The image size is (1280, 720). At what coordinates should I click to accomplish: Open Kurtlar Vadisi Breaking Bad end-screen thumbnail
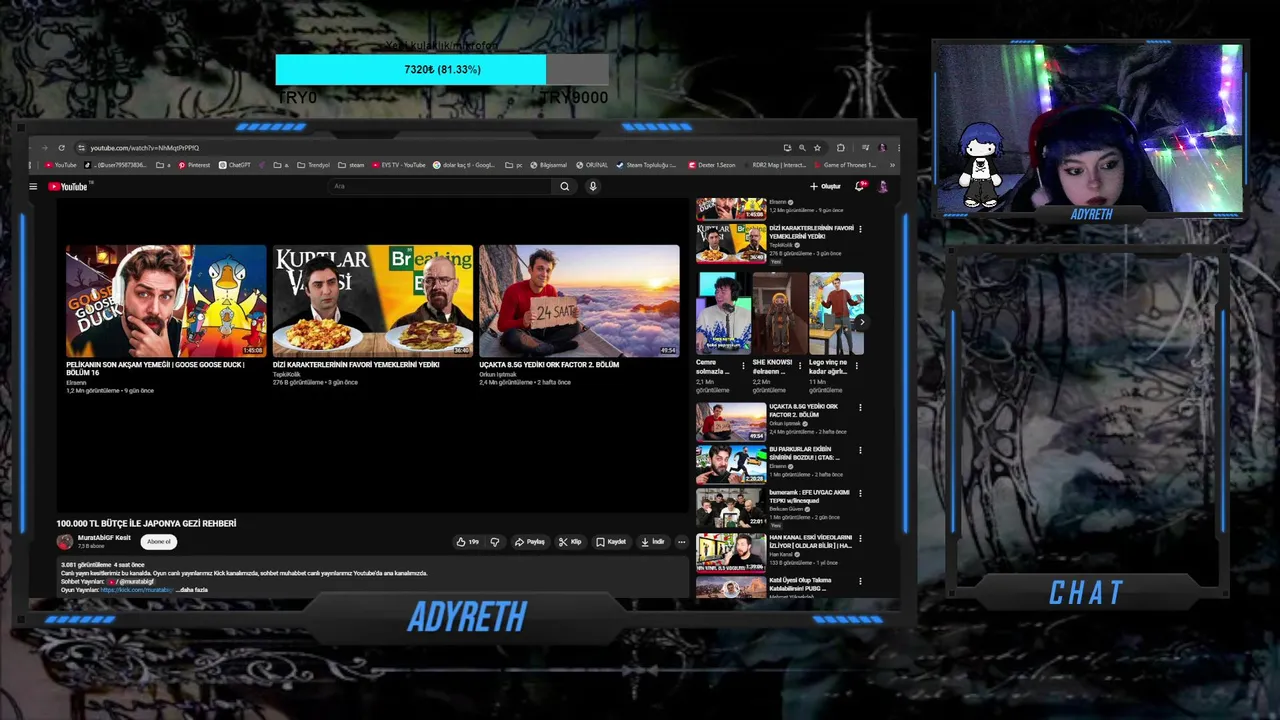coord(373,301)
